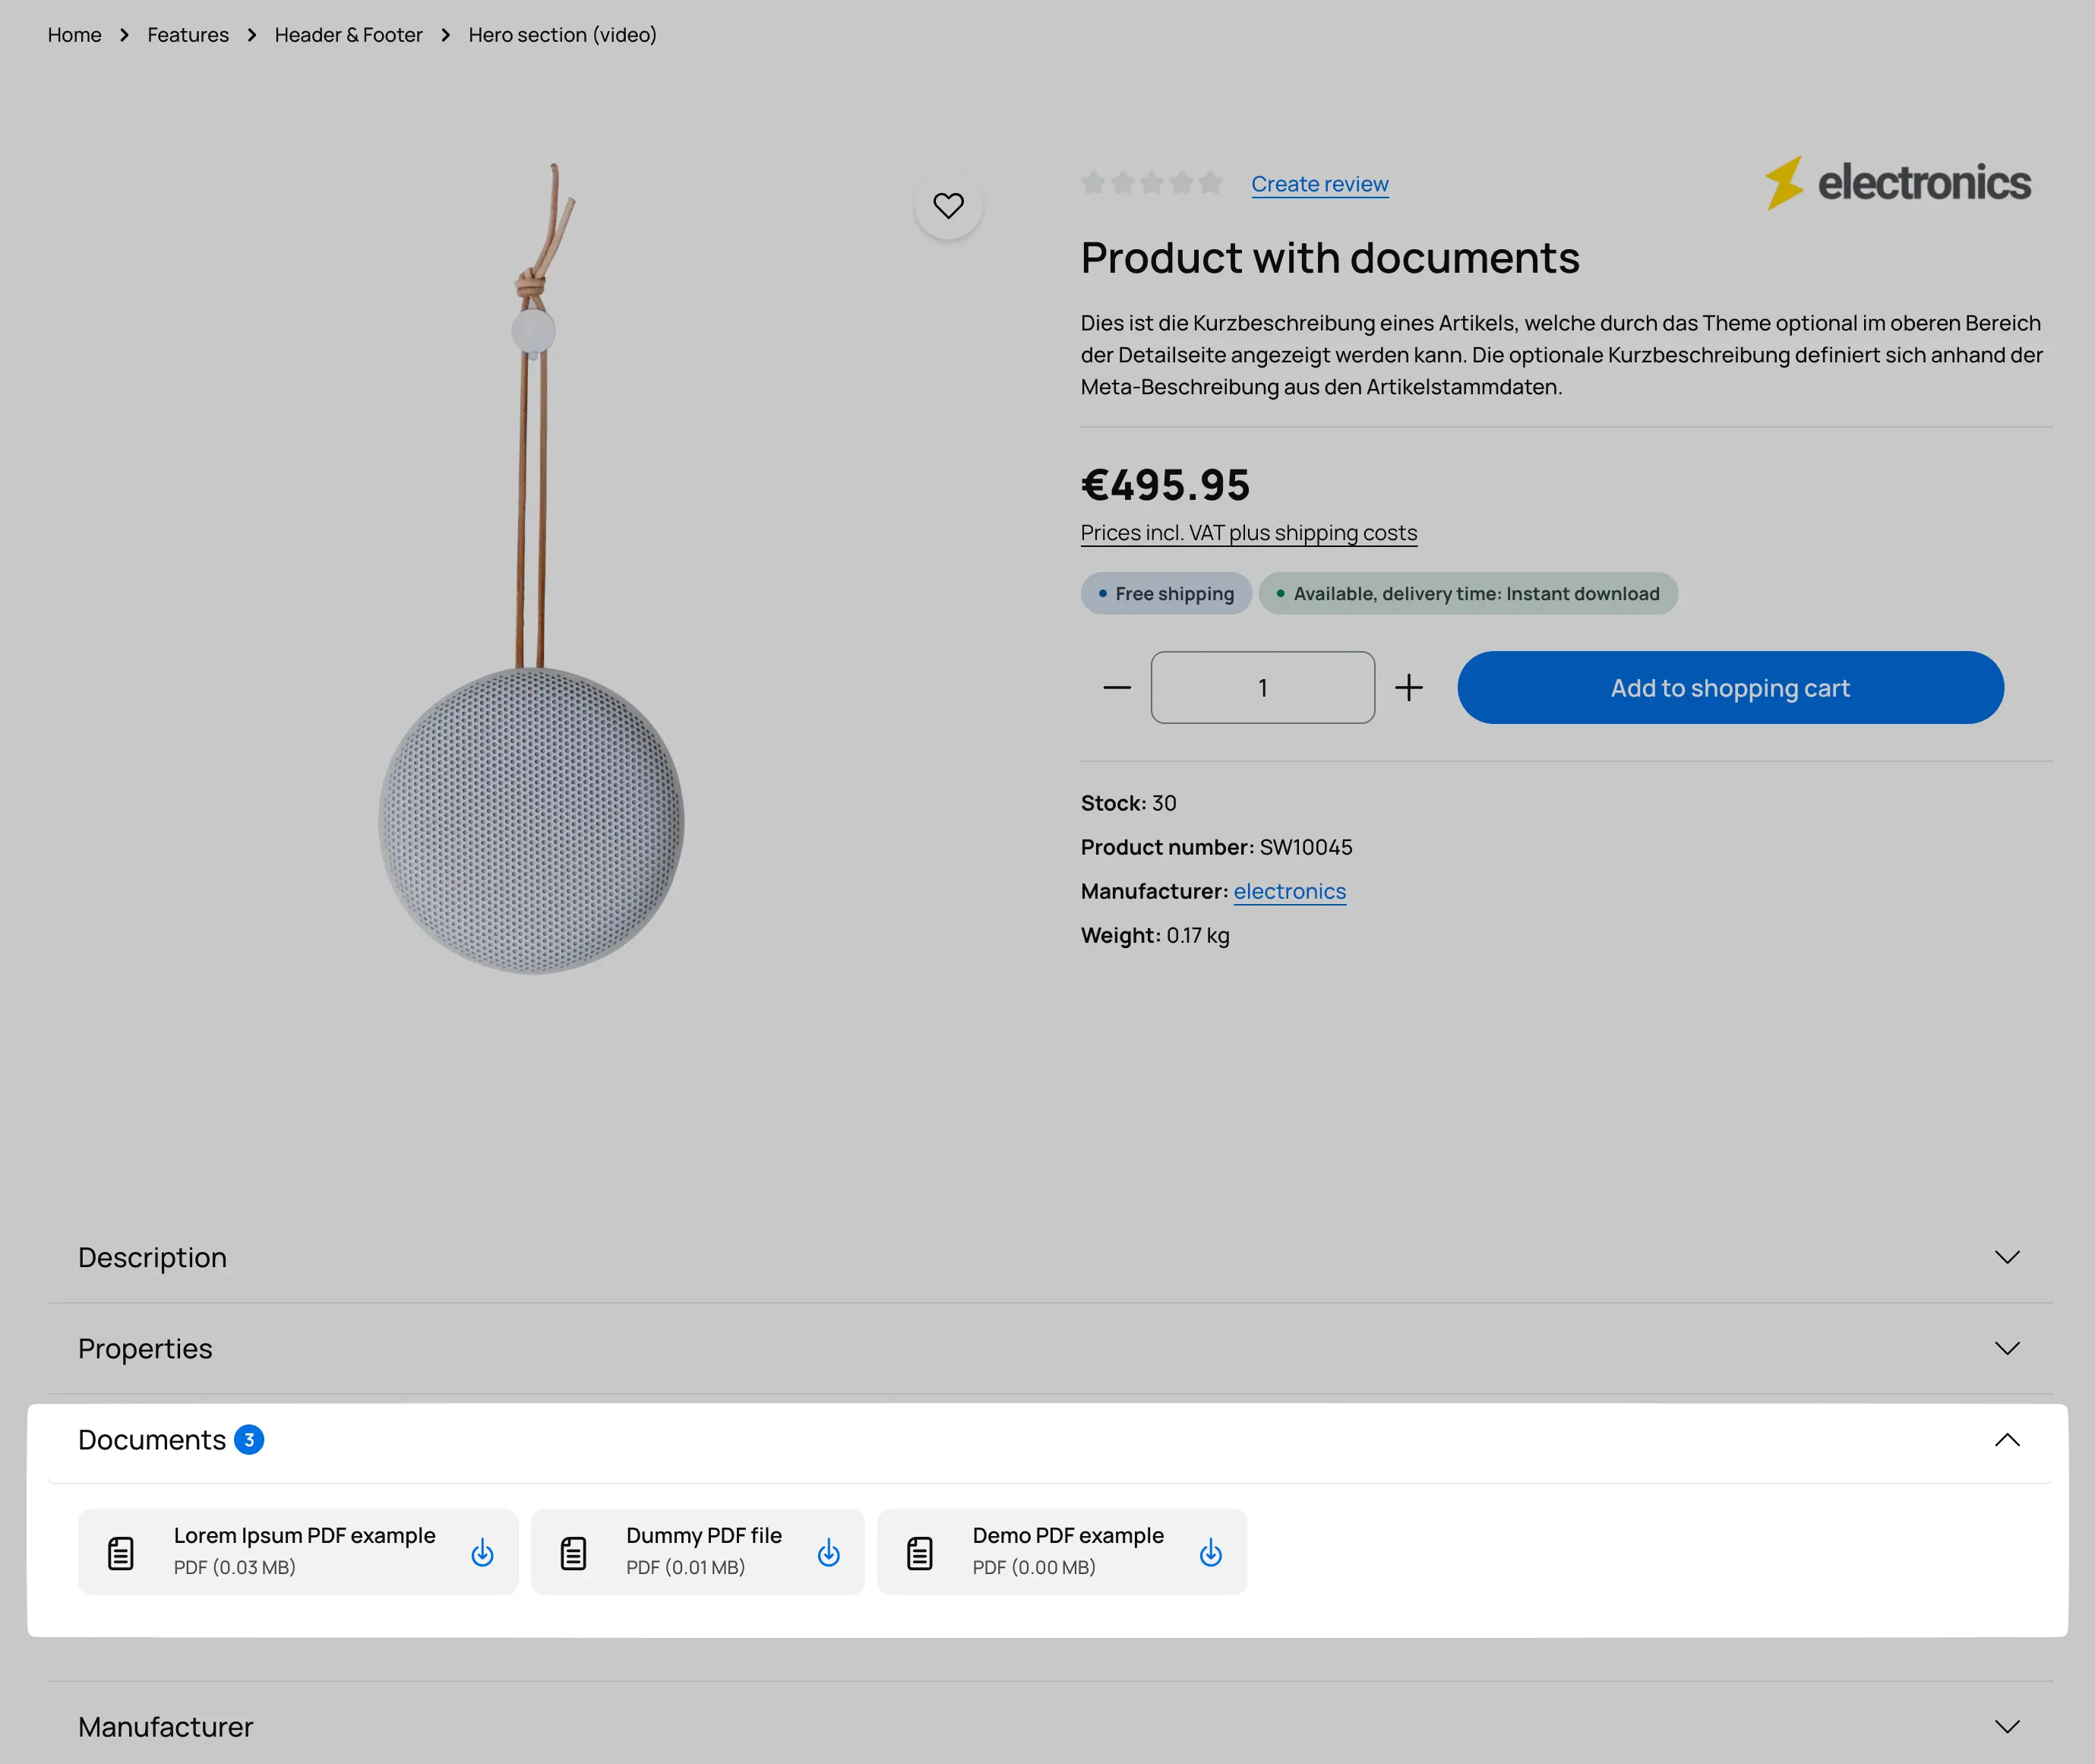This screenshot has height=1764, width=2095.
Task: Decrease quantity with minus icon
Action: (1116, 688)
